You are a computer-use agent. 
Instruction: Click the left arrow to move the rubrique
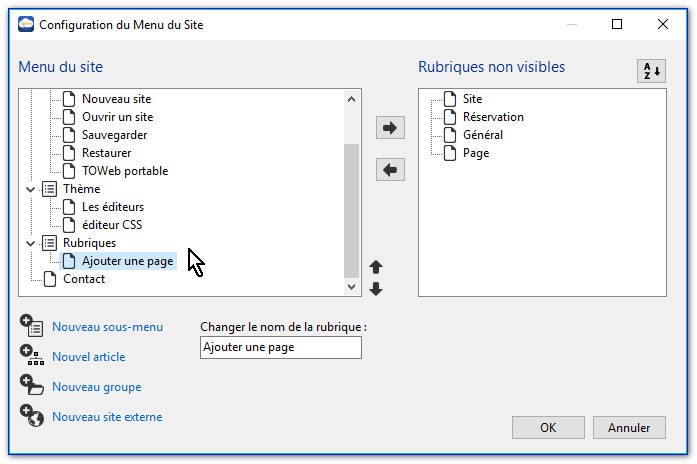390,170
